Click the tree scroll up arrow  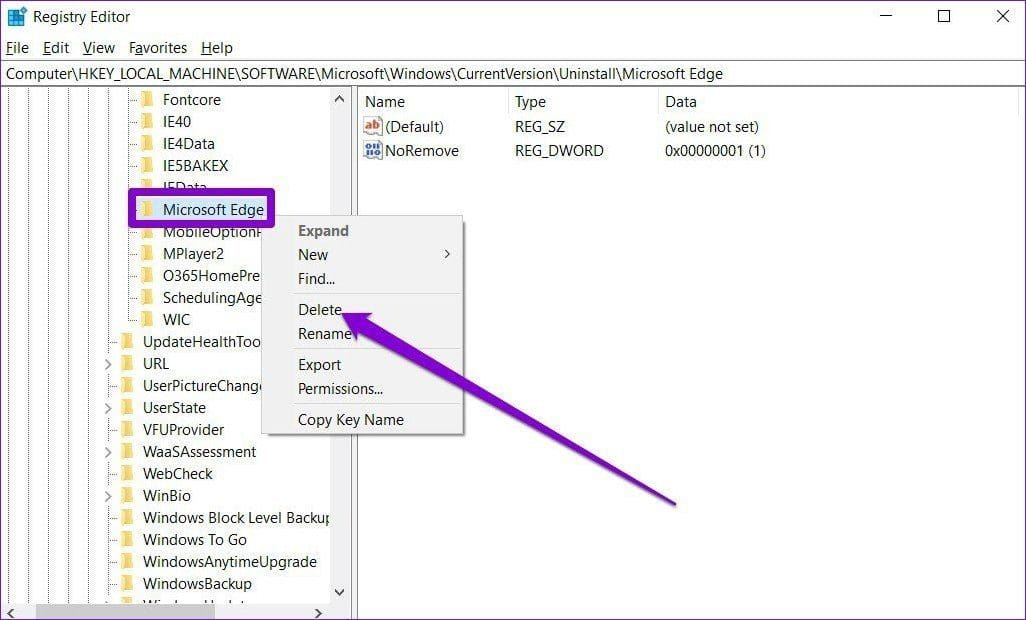(339, 99)
